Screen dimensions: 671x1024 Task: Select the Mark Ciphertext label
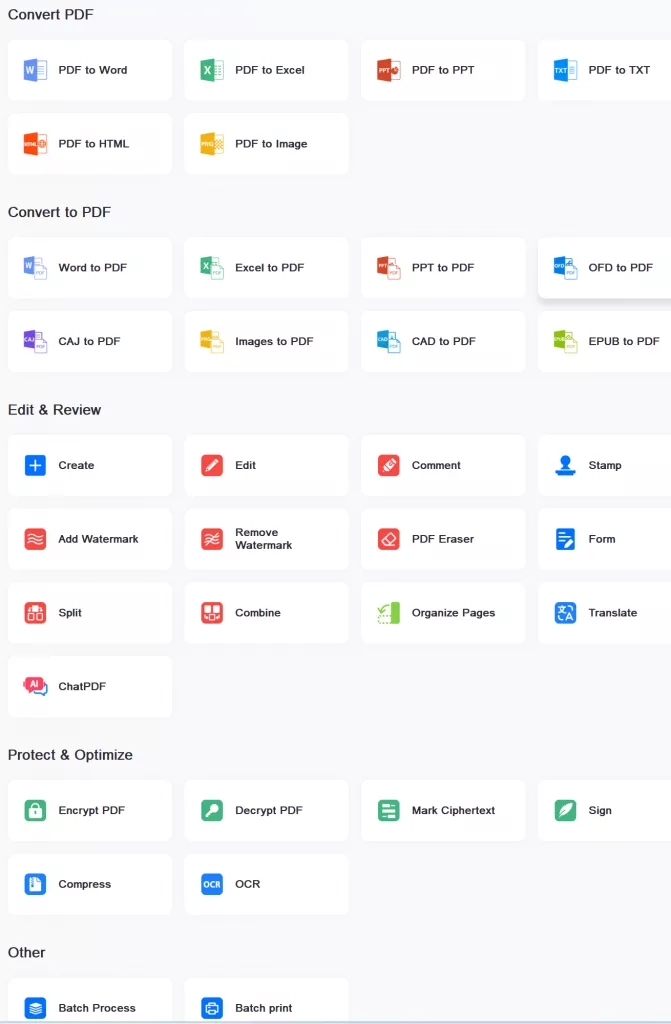[453, 810]
